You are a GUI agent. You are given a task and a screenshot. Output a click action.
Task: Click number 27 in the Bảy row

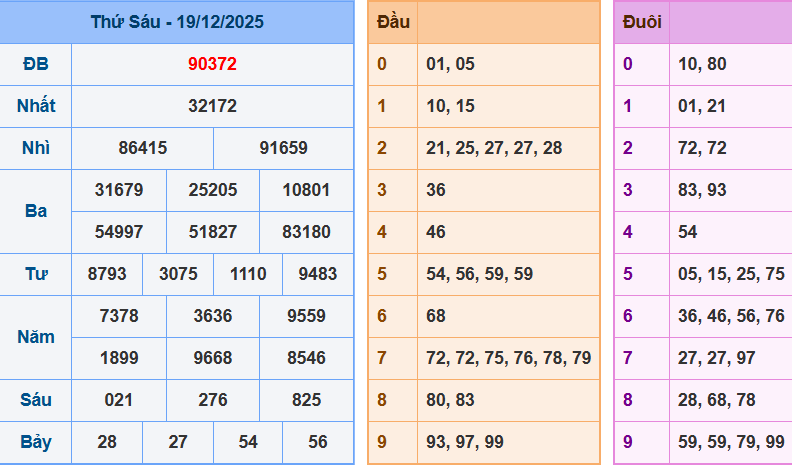point(178,442)
